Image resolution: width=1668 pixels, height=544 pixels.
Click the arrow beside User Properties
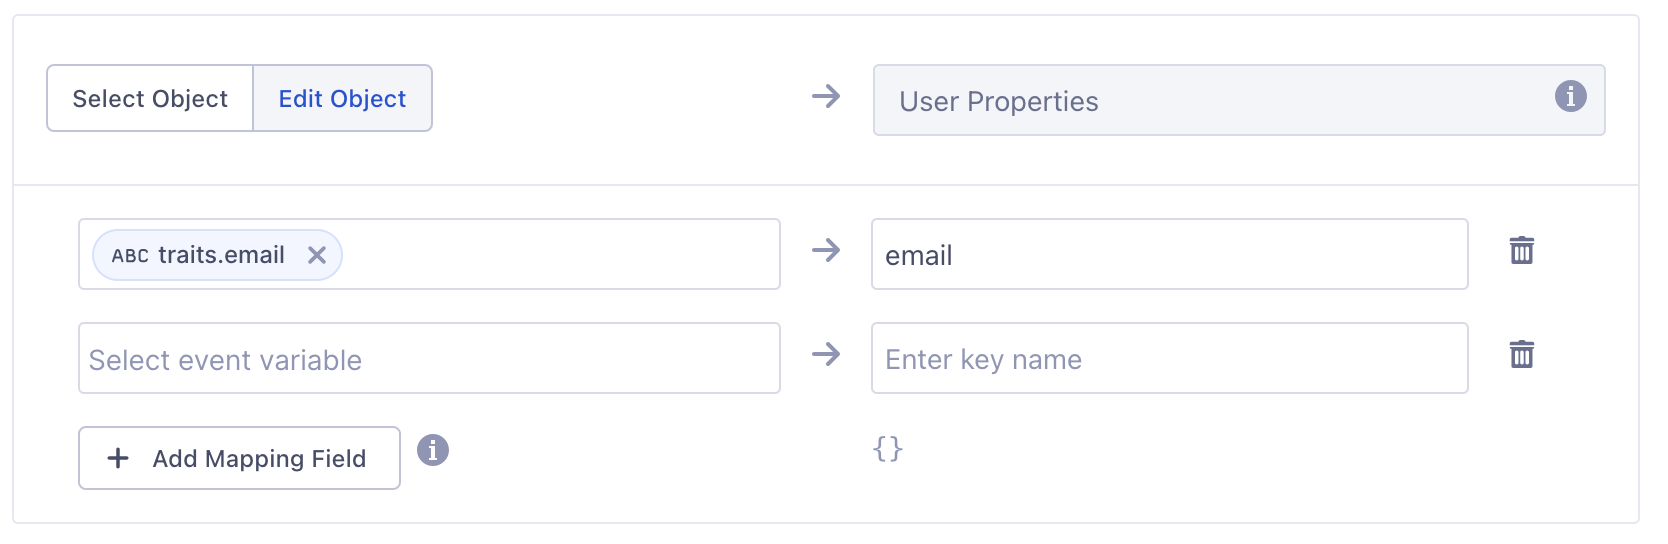tap(826, 97)
